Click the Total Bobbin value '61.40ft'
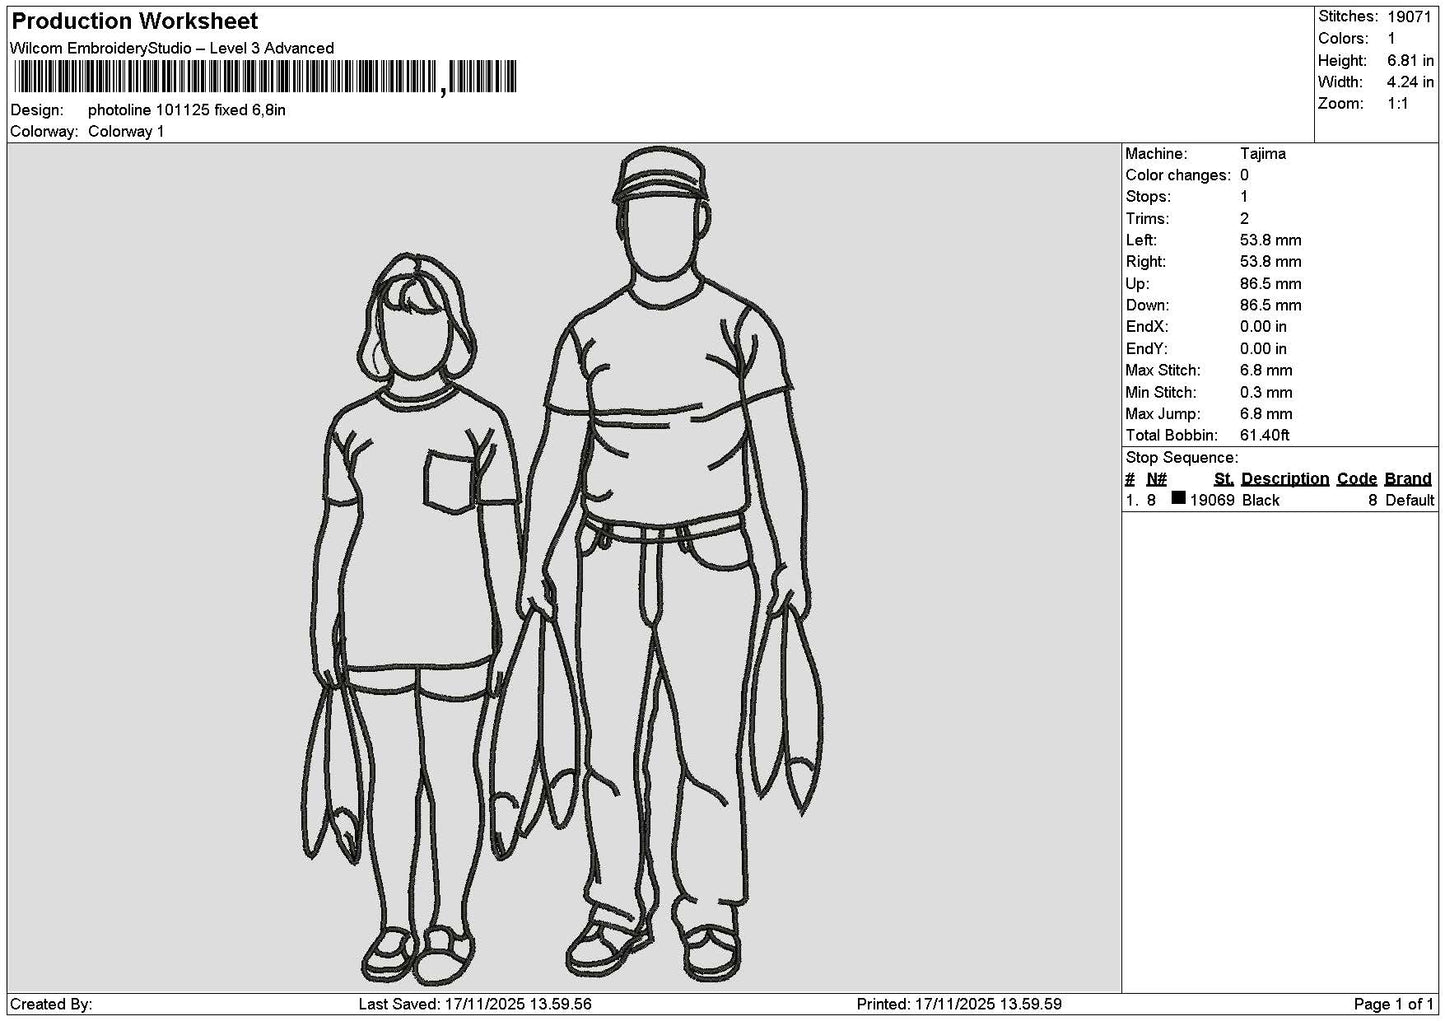Image resolution: width=1445 pixels, height=1021 pixels. tap(1265, 436)
